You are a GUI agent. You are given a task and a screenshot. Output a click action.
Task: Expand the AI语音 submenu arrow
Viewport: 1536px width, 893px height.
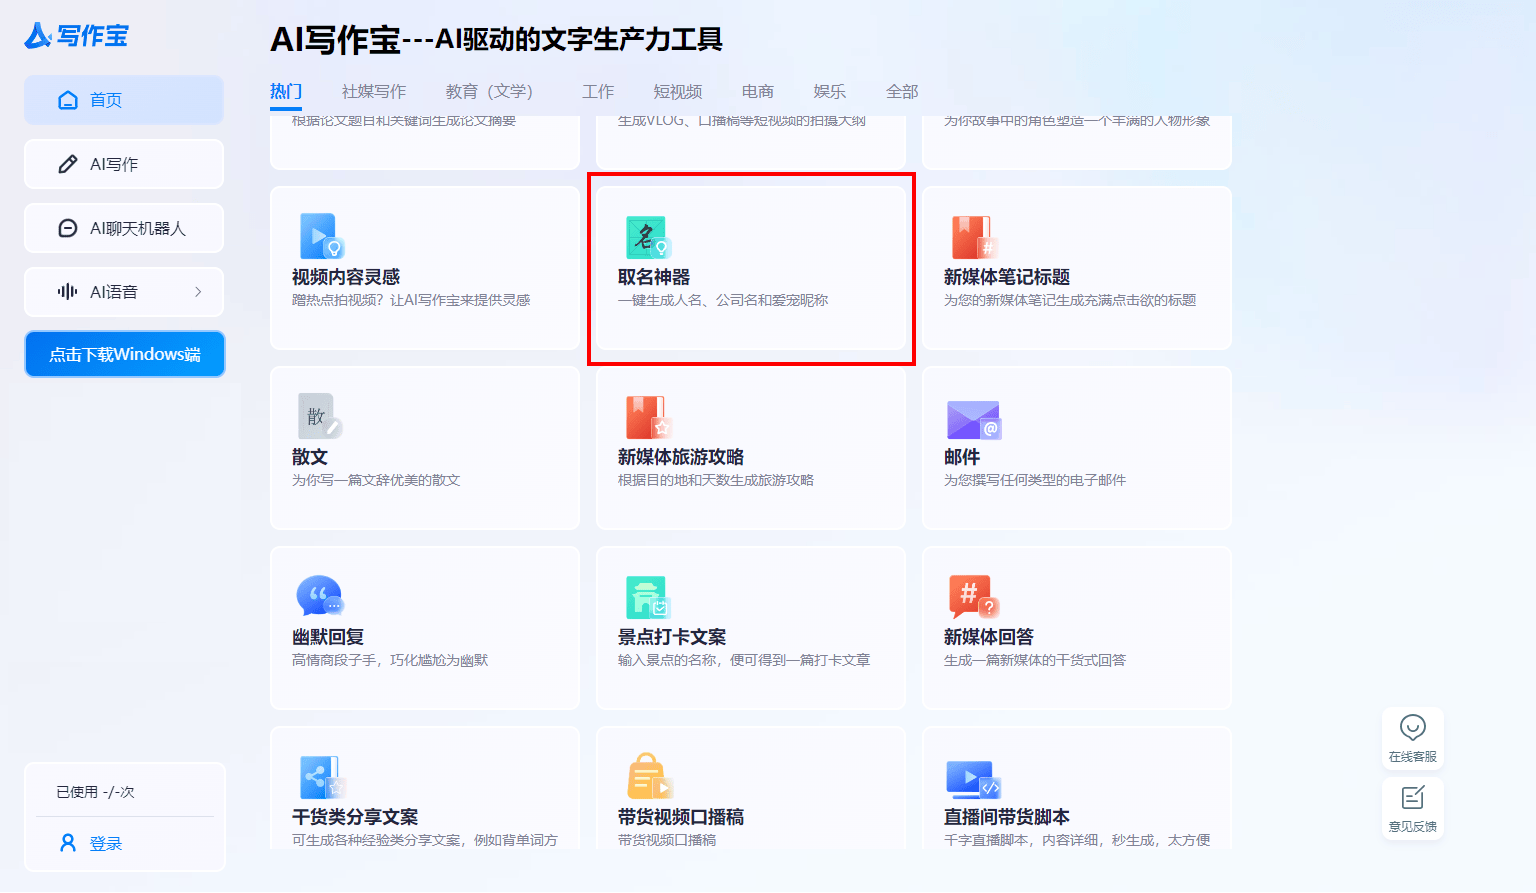[x=198, y=292]
